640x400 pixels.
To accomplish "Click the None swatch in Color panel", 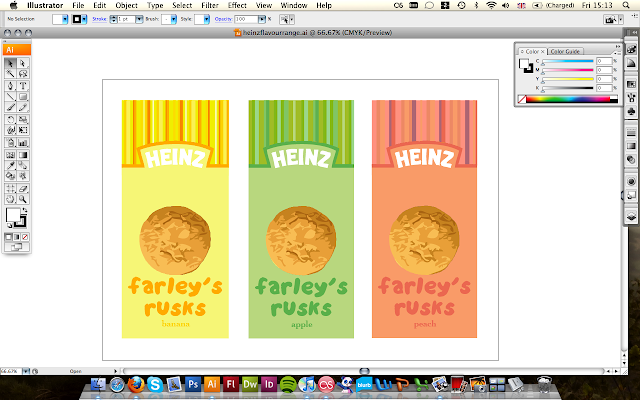I will pos(522,99).
